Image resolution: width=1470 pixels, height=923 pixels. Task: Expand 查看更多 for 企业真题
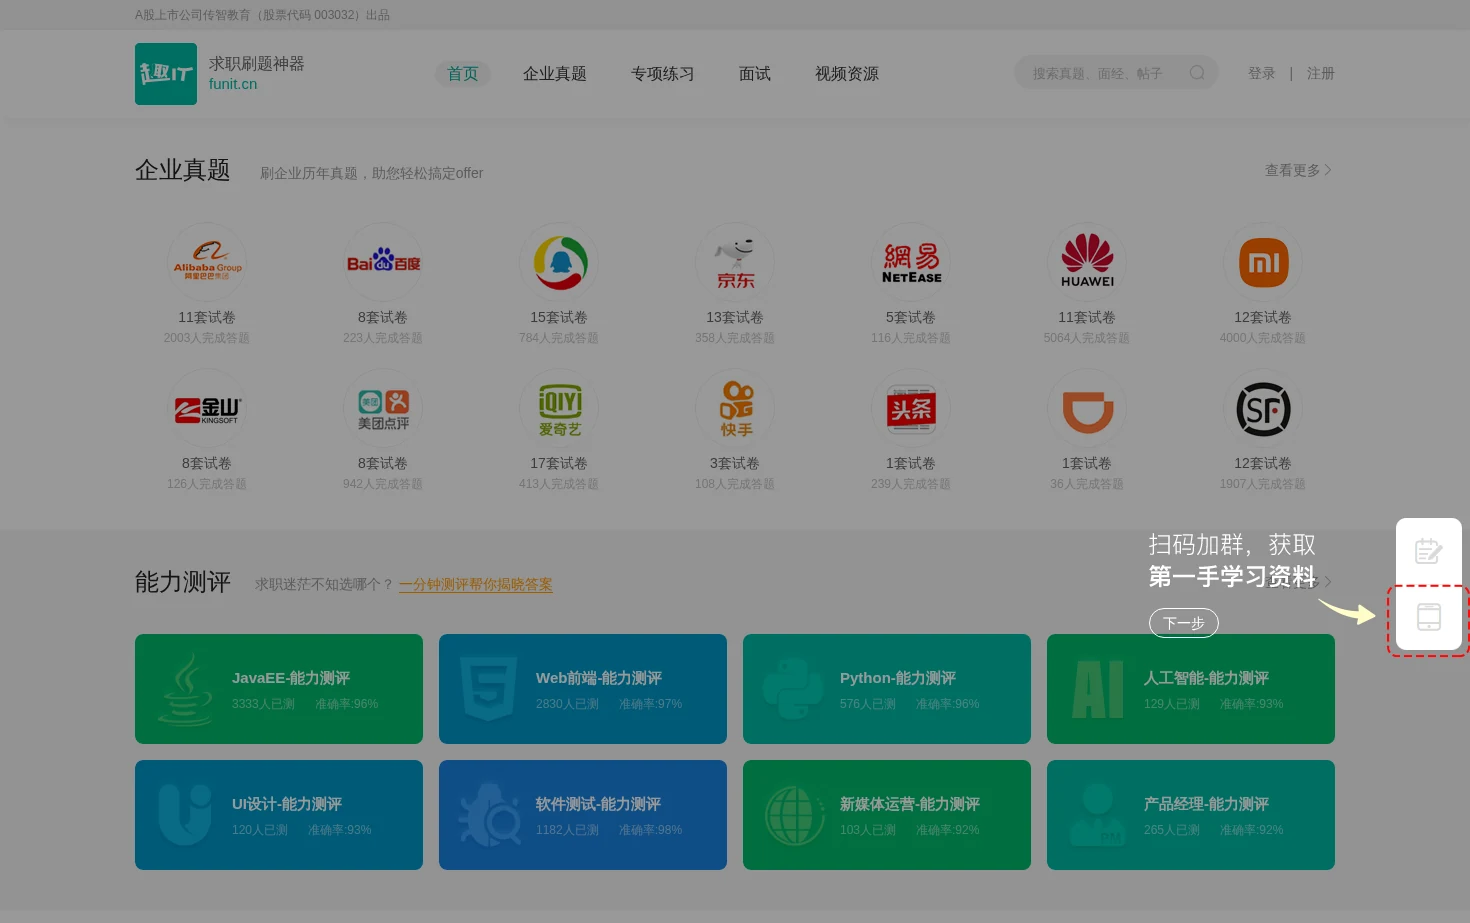coord(1298,170)
